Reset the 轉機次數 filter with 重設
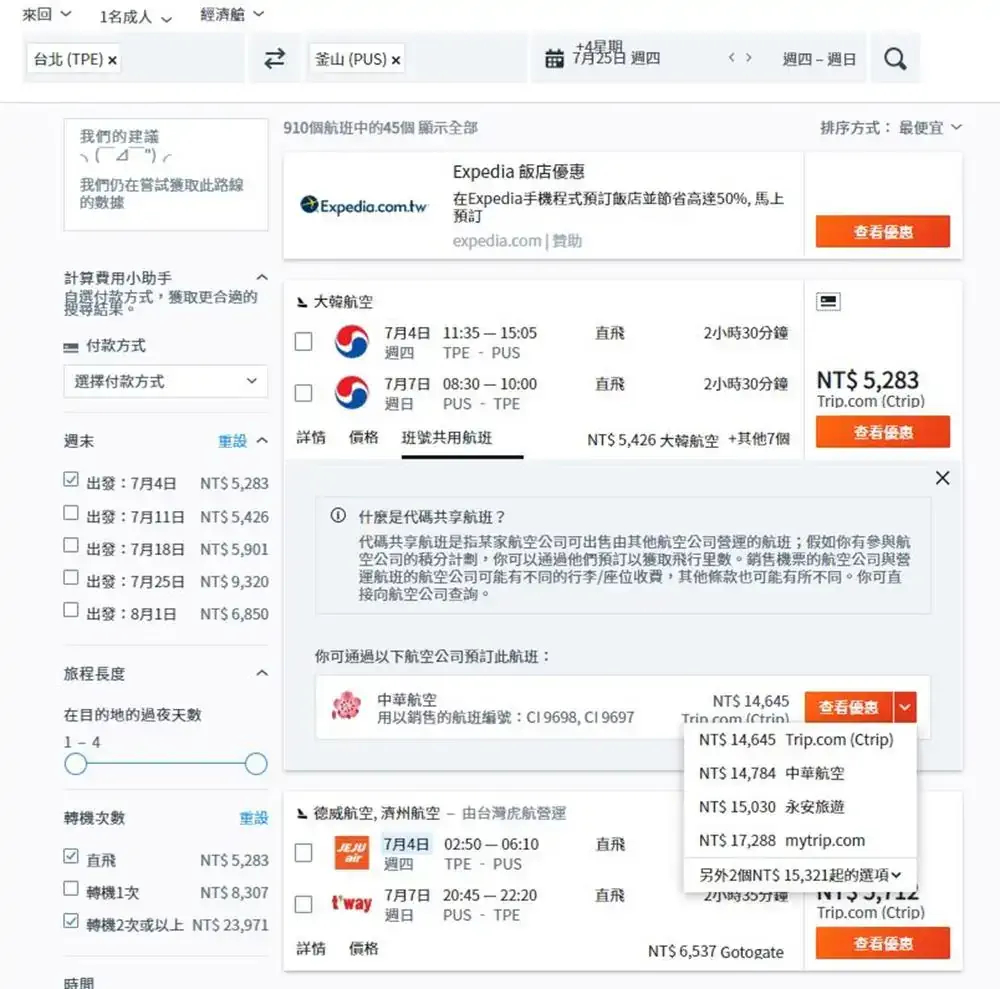The height and width of the screenshot is (989, 1000). pos(253,817)
